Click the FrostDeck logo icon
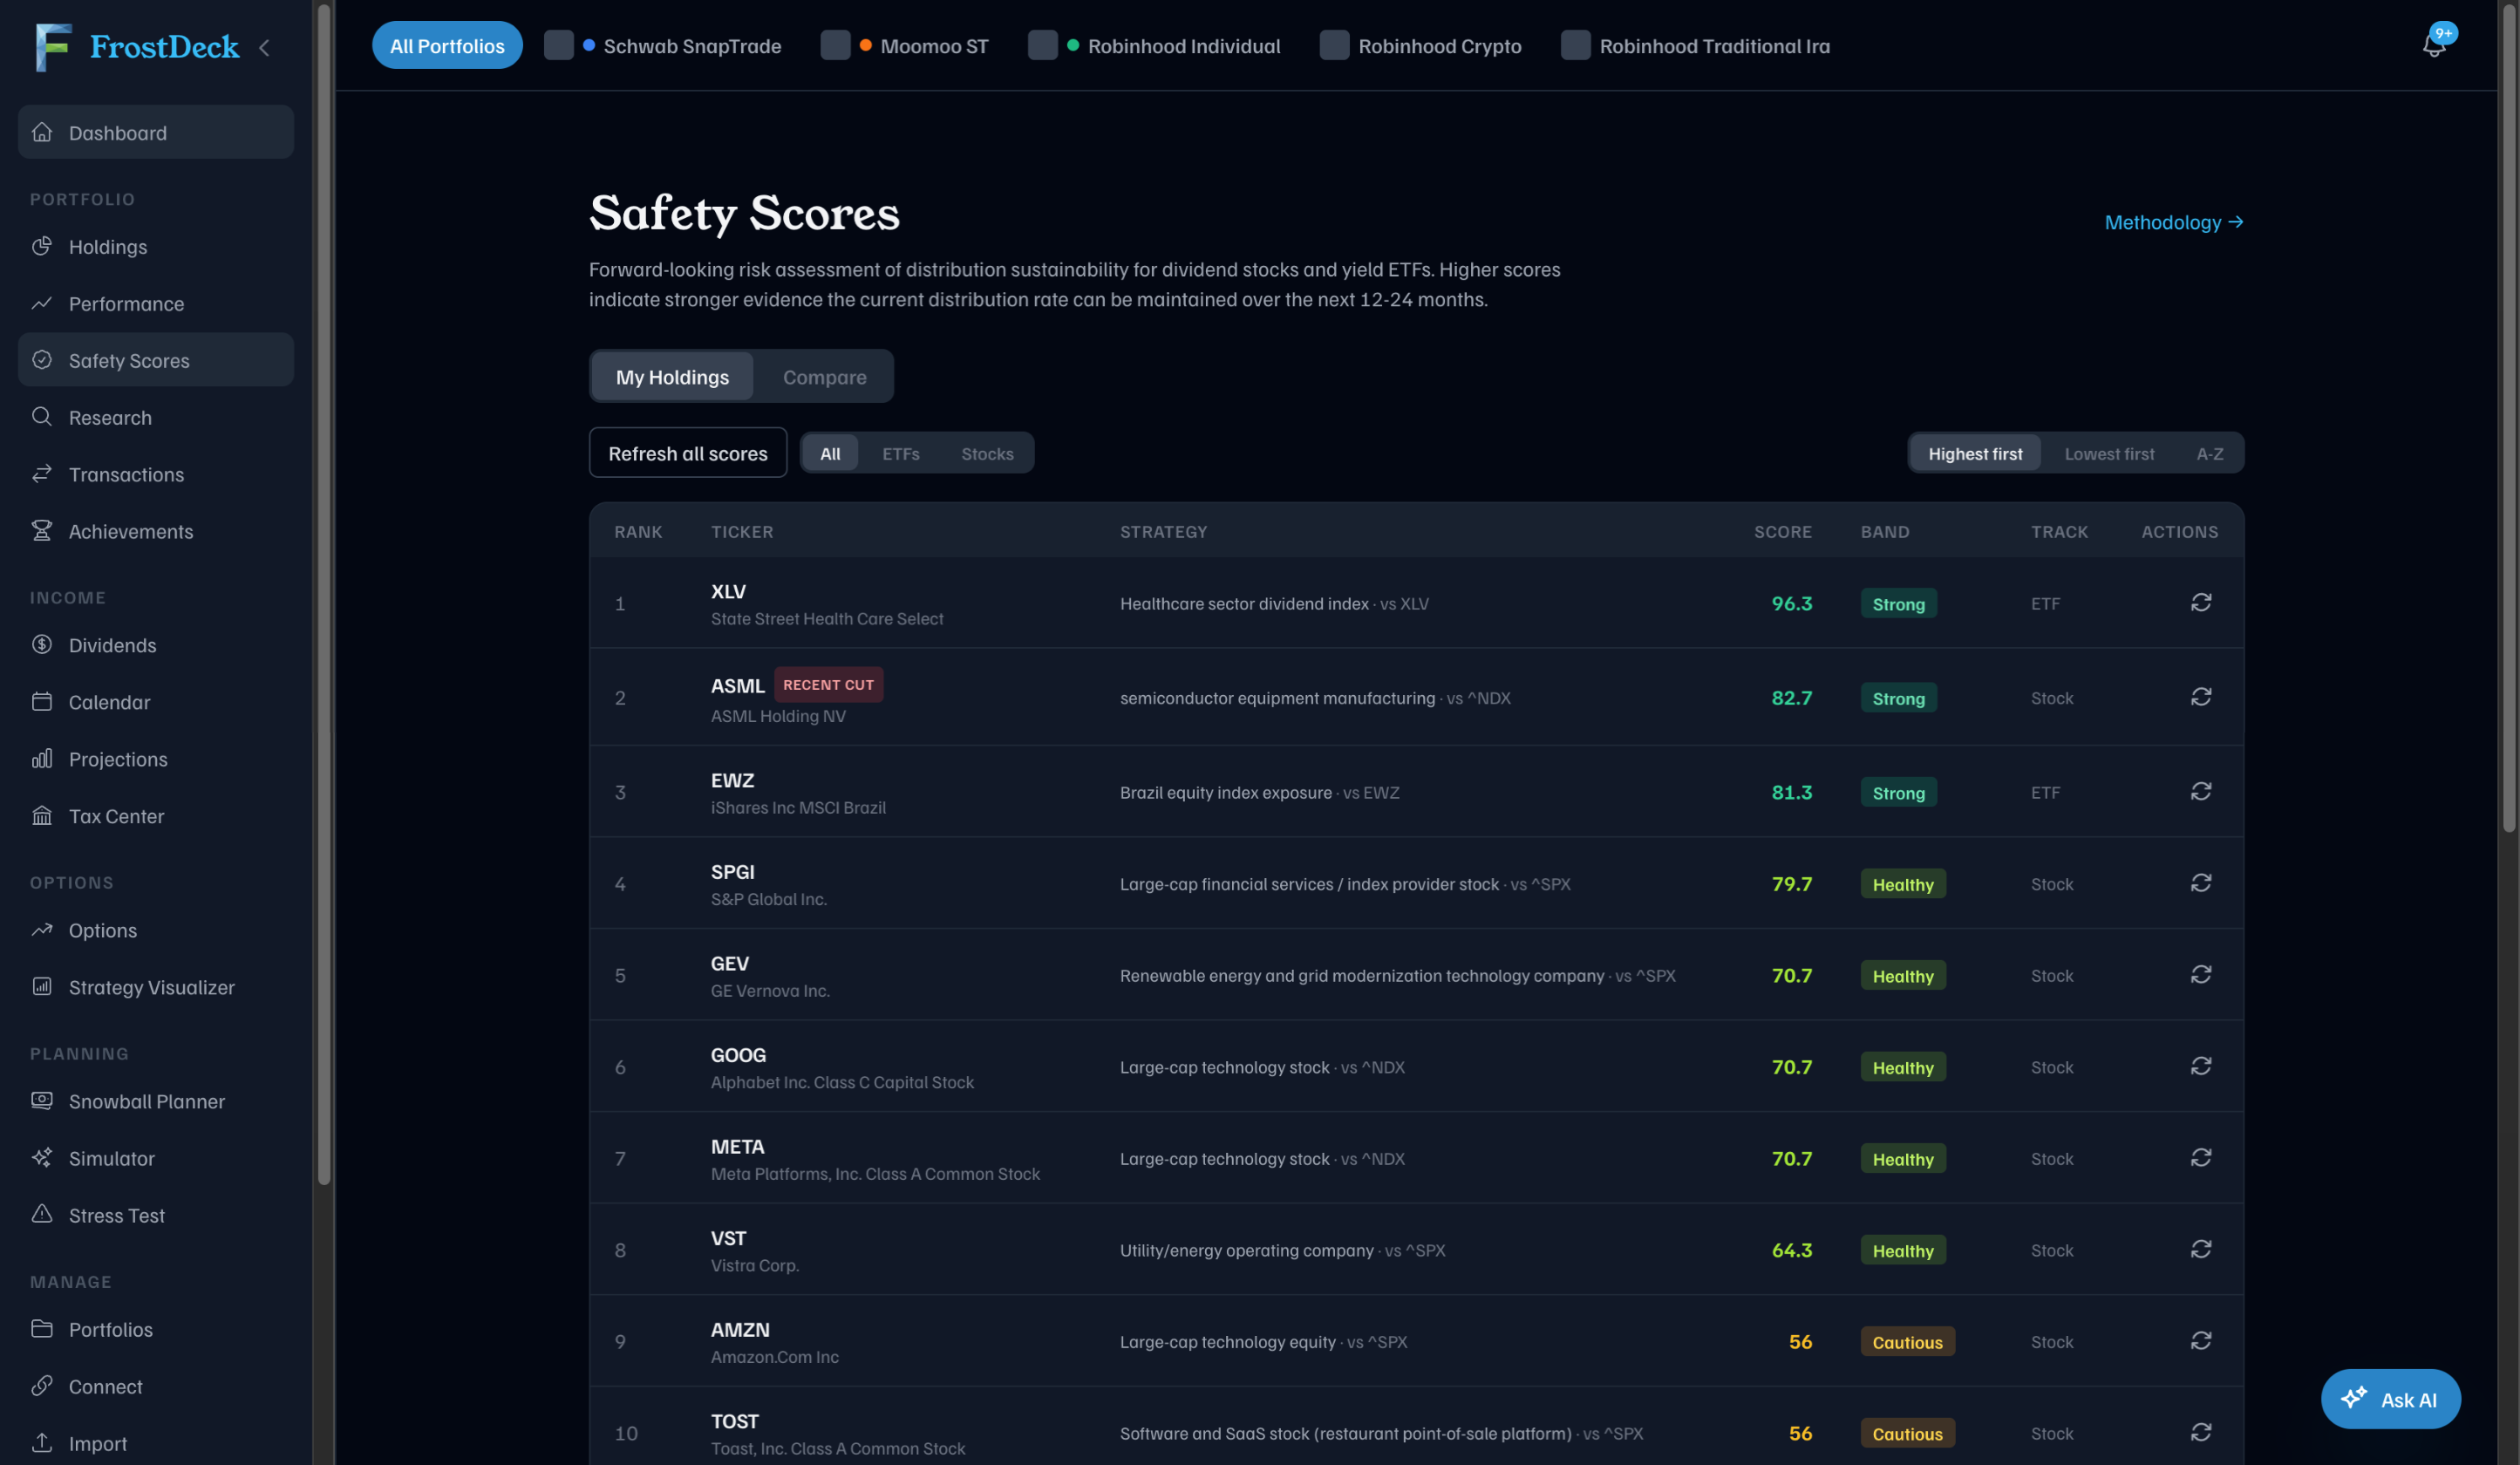This screenshot has width=2520, height=1465. (x=53, y=47)
